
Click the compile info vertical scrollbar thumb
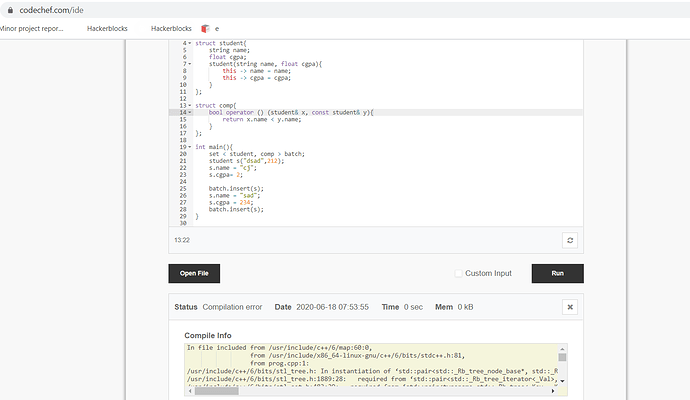(562, 357)
